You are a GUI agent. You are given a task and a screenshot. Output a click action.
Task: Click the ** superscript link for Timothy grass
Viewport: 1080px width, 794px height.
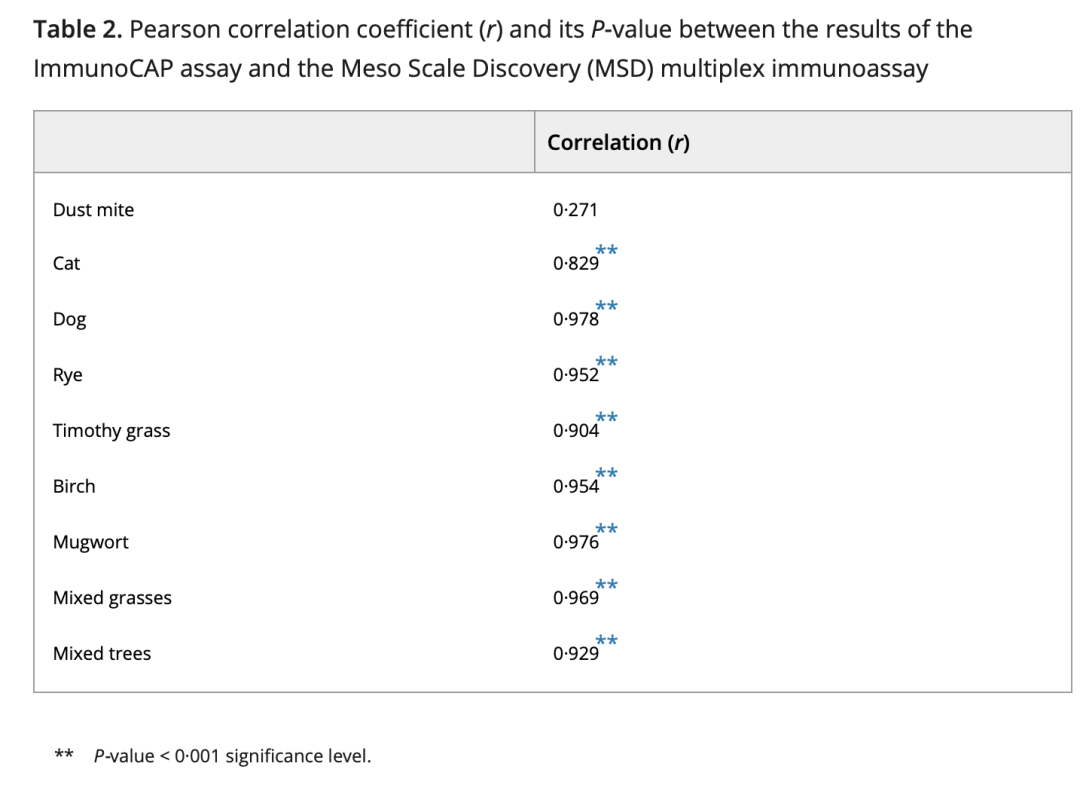click(x=606, y=418)
